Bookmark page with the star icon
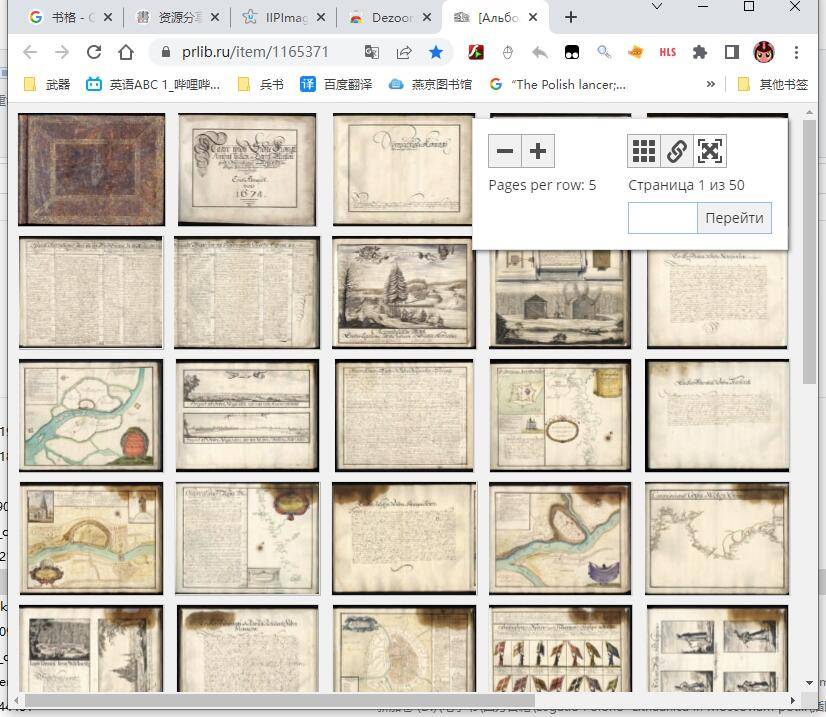Image resolution: width=826 pixels, height=717 pixels. [x=436, y=52]
